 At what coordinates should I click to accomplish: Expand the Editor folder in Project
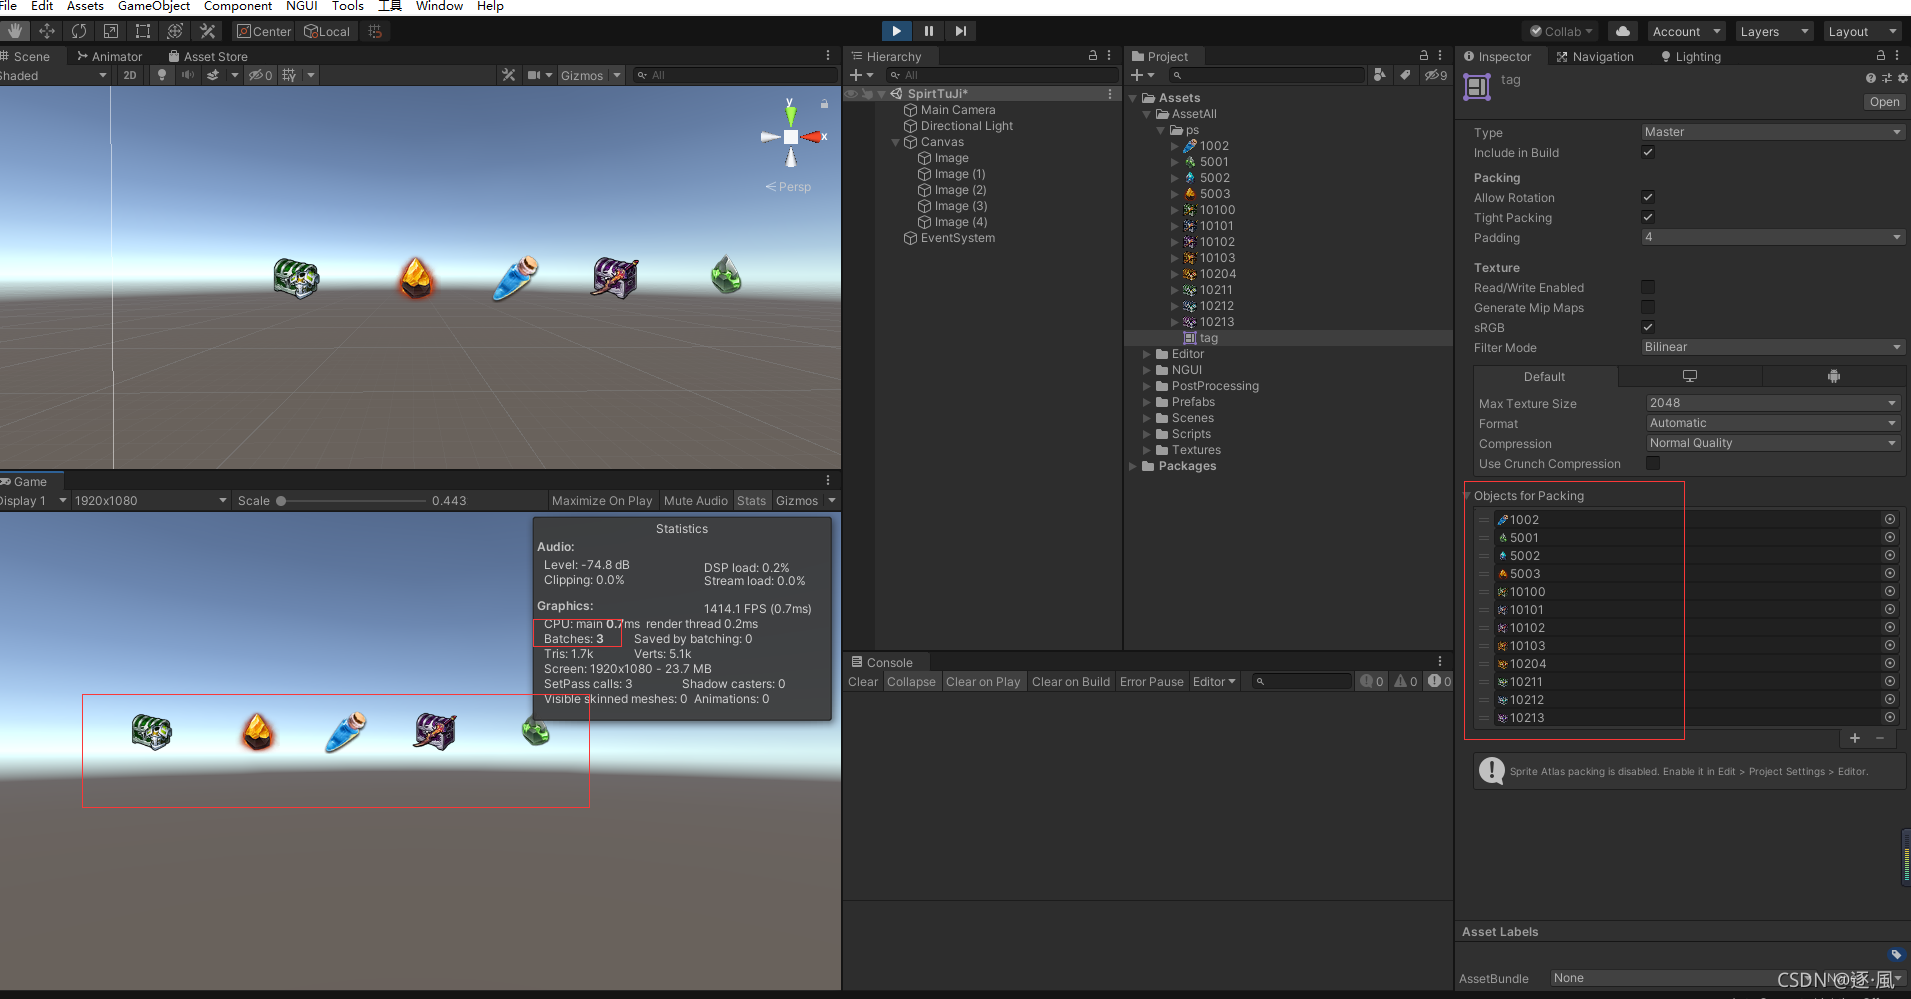pos(1147,354)
